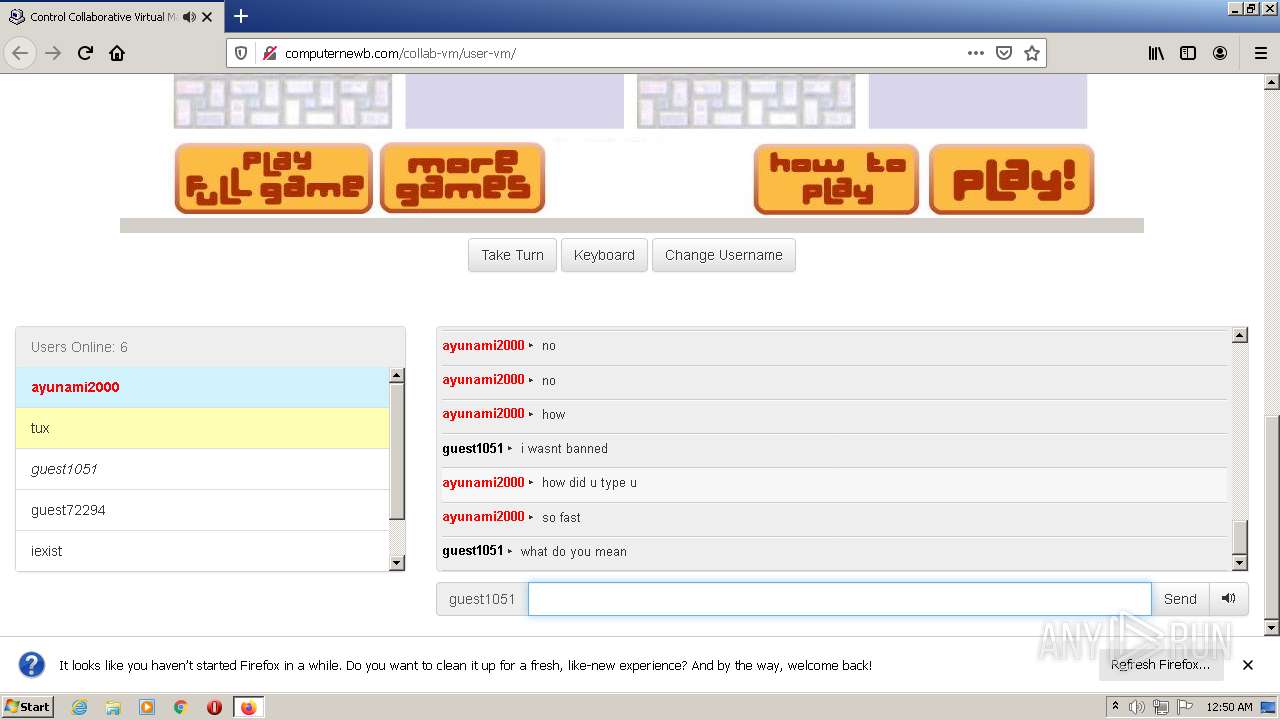Toggle the sidebar view icon
The width and height of the screenshot is (1280, 720).
pyautogui.click(x=1188, y=53)
